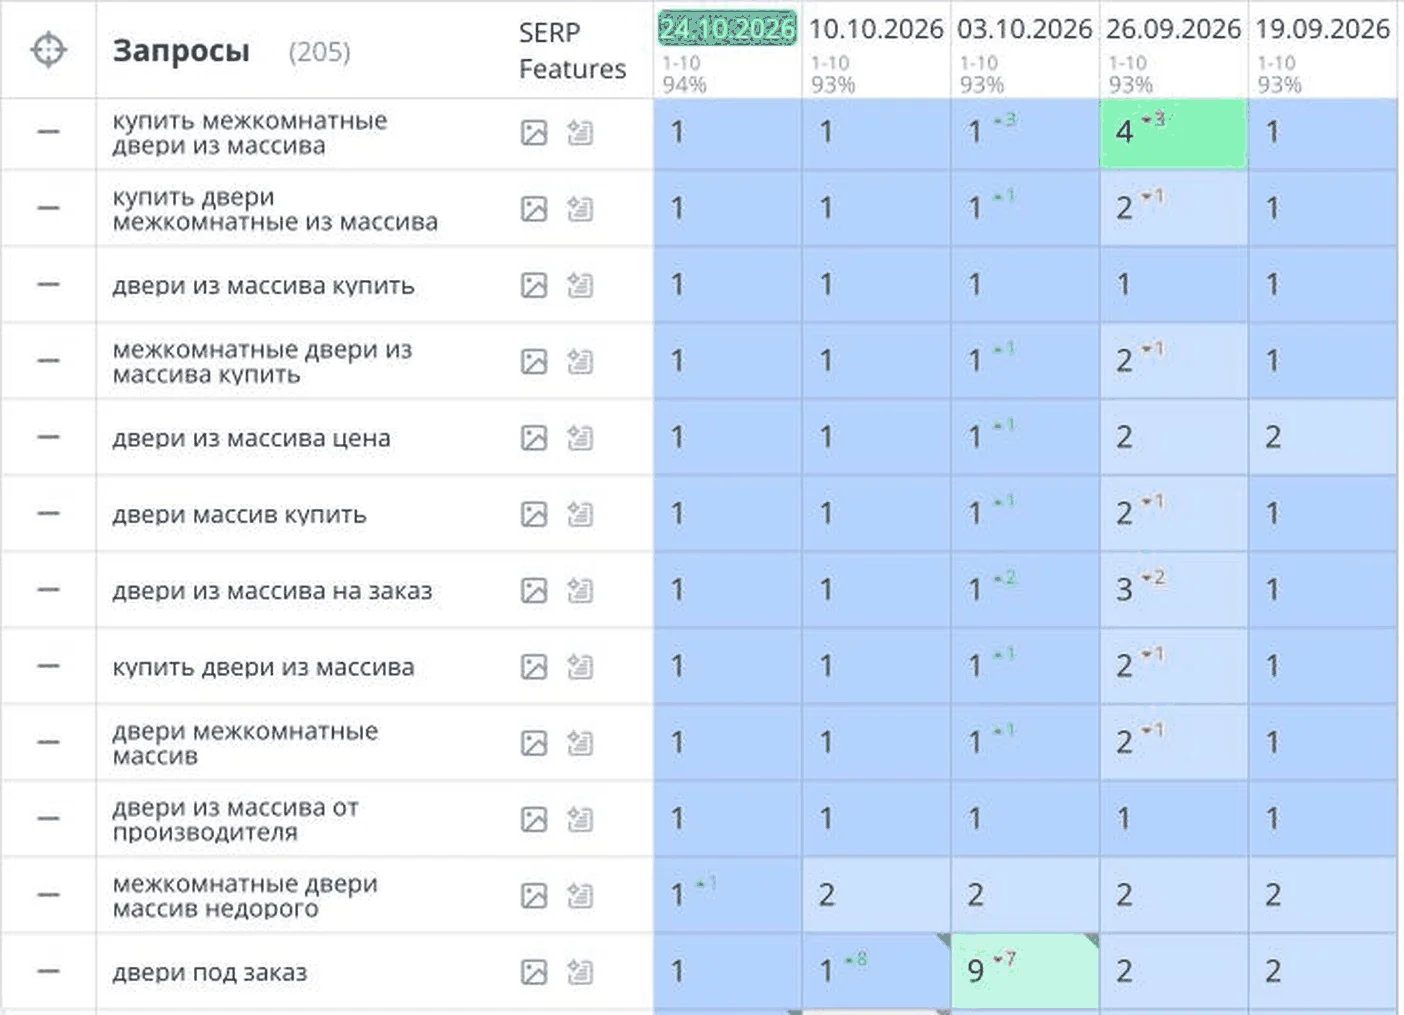Click image icon for 'межкомнатные двери массив недорого'
1404x1015 pixels.
pyautogui.click(x=534, y=895)
